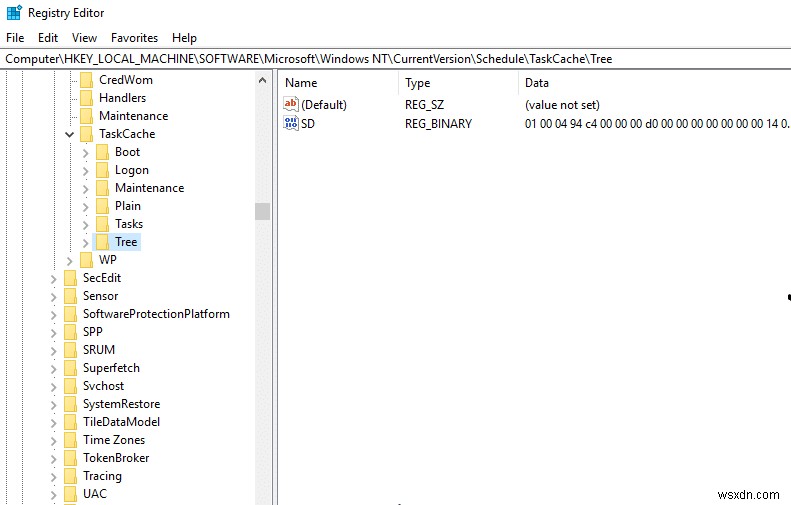The width and height of the screenshot is (791, 505).
Task: Click the WP folder icon
Action: (87, 260)
